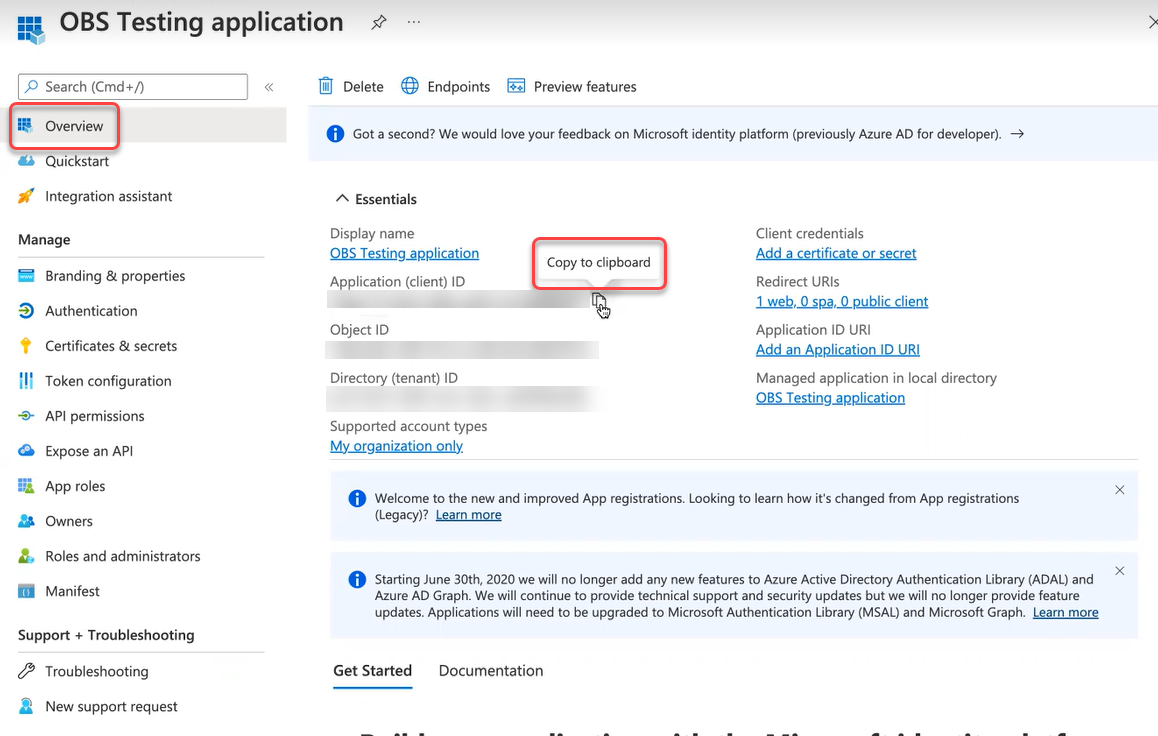Copy Application client ID to clipboard
1158x736 pixels.
click(598, 300)
